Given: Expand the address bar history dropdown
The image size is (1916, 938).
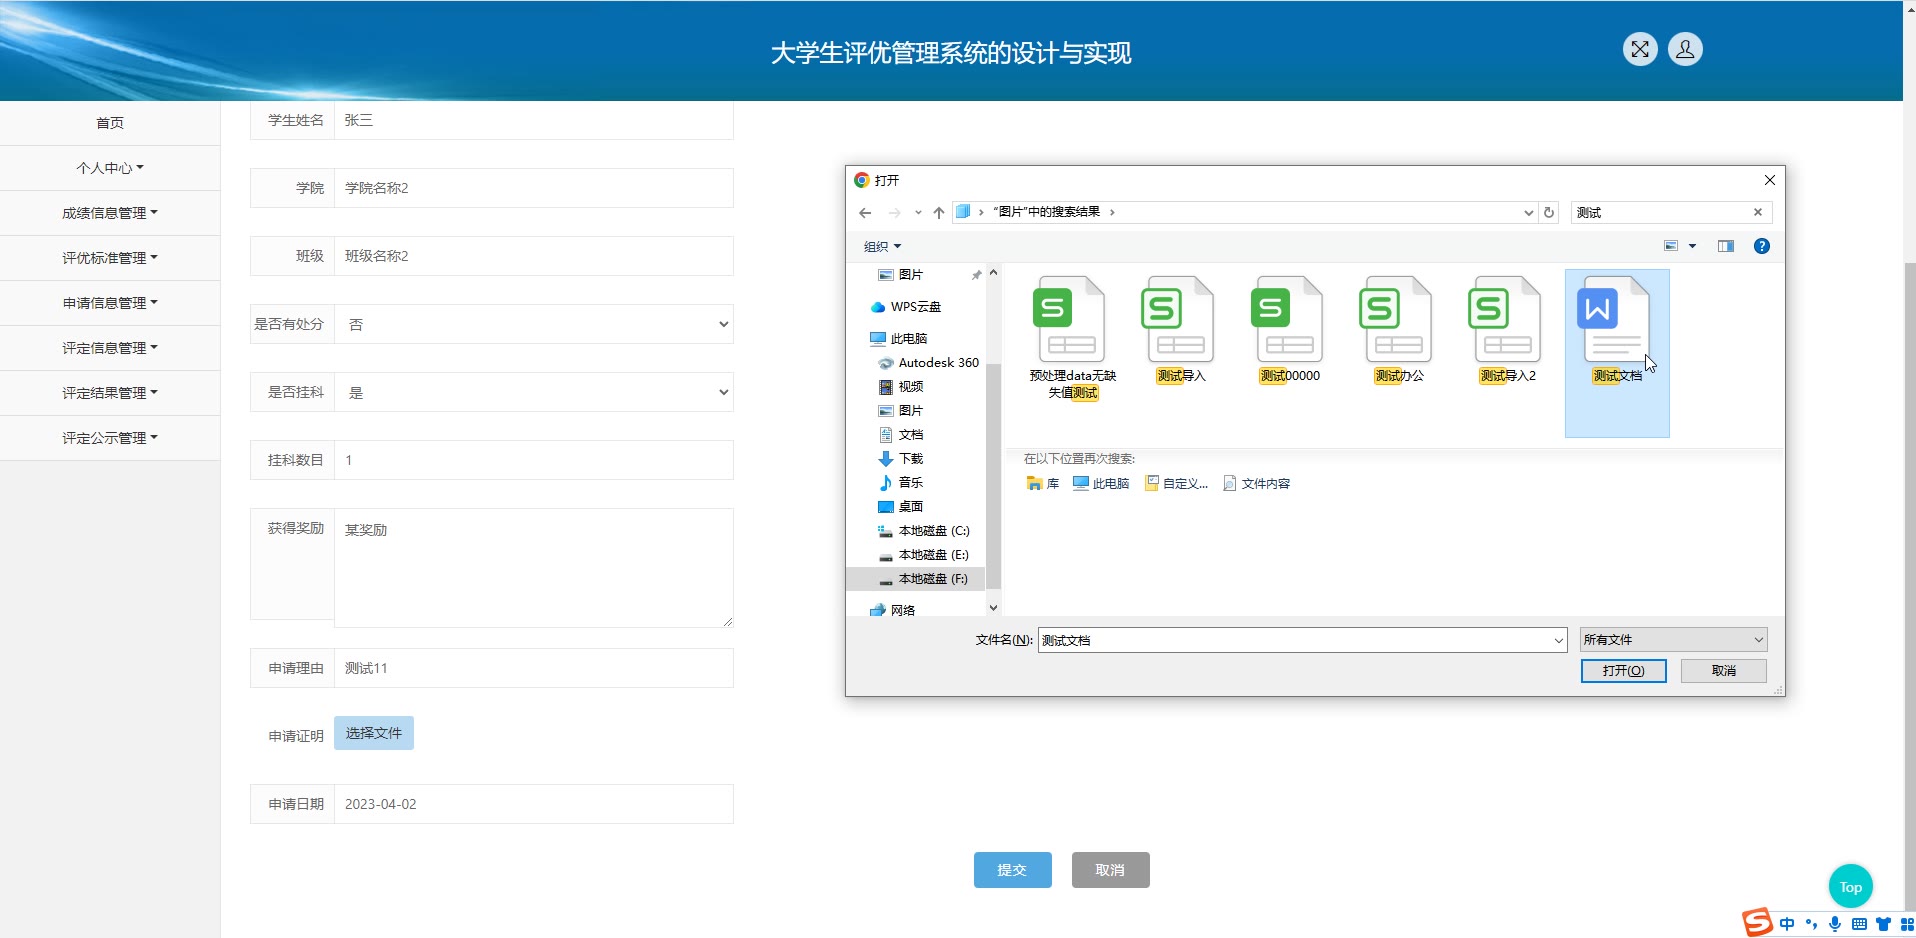Looking at the screenshot, I should pos(1528,212).
